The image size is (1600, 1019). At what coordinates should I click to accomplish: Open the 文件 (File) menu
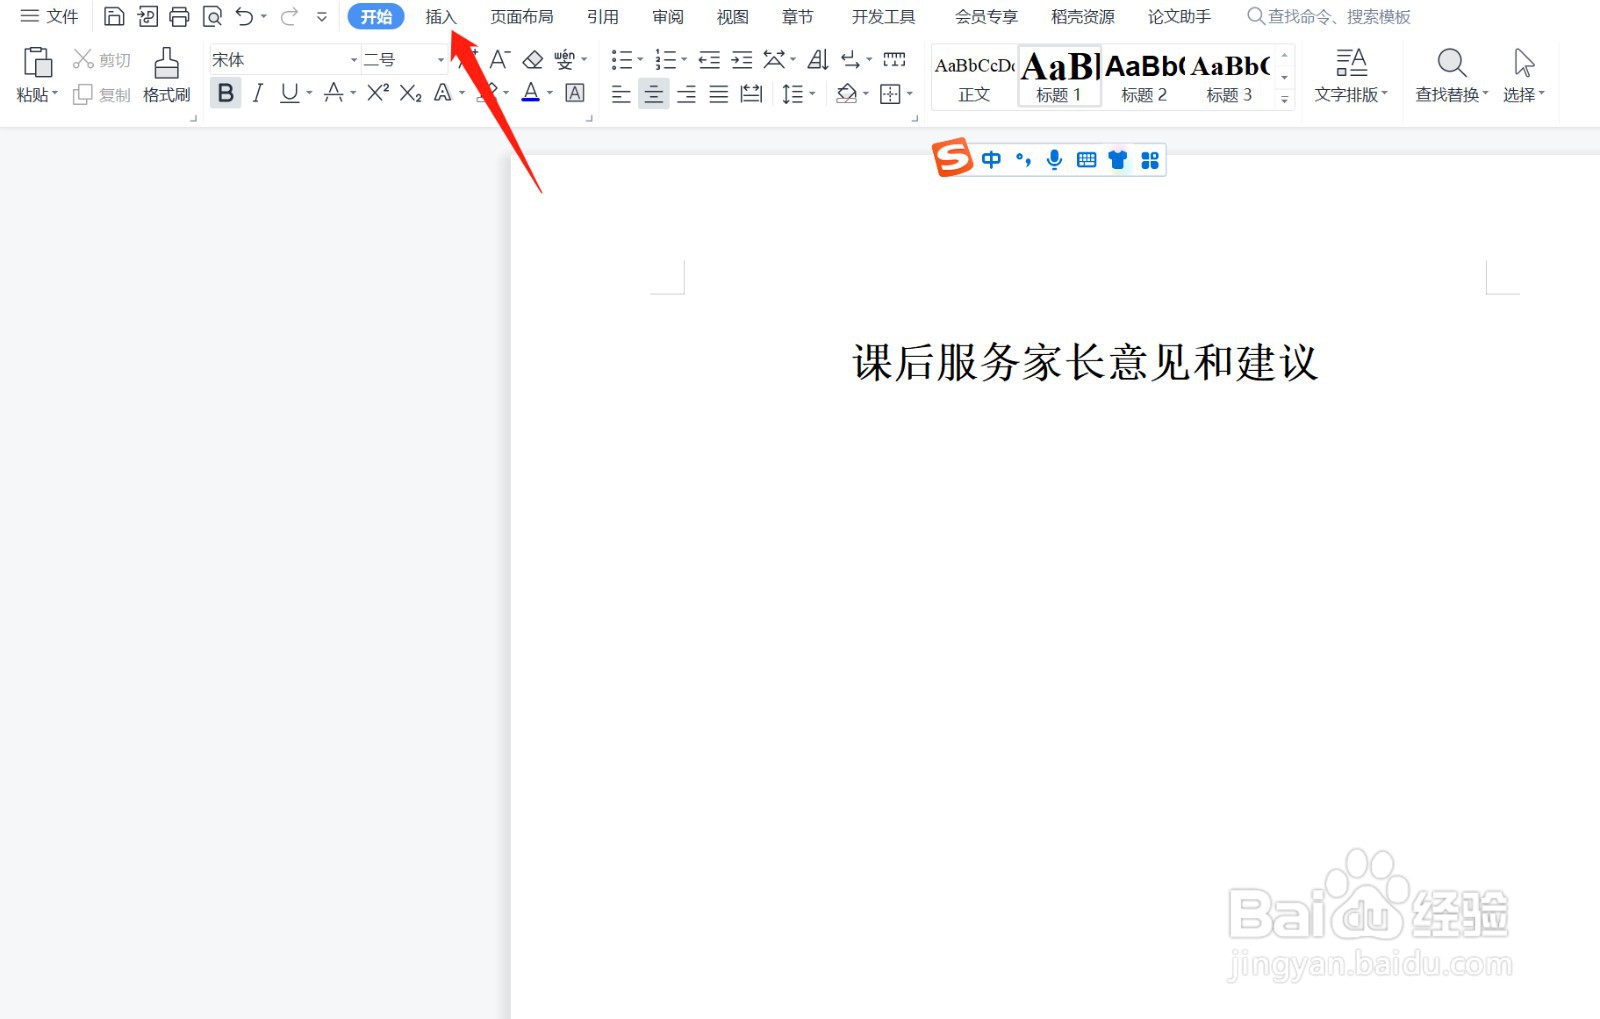pyautogui.click(x=49, y=16)
